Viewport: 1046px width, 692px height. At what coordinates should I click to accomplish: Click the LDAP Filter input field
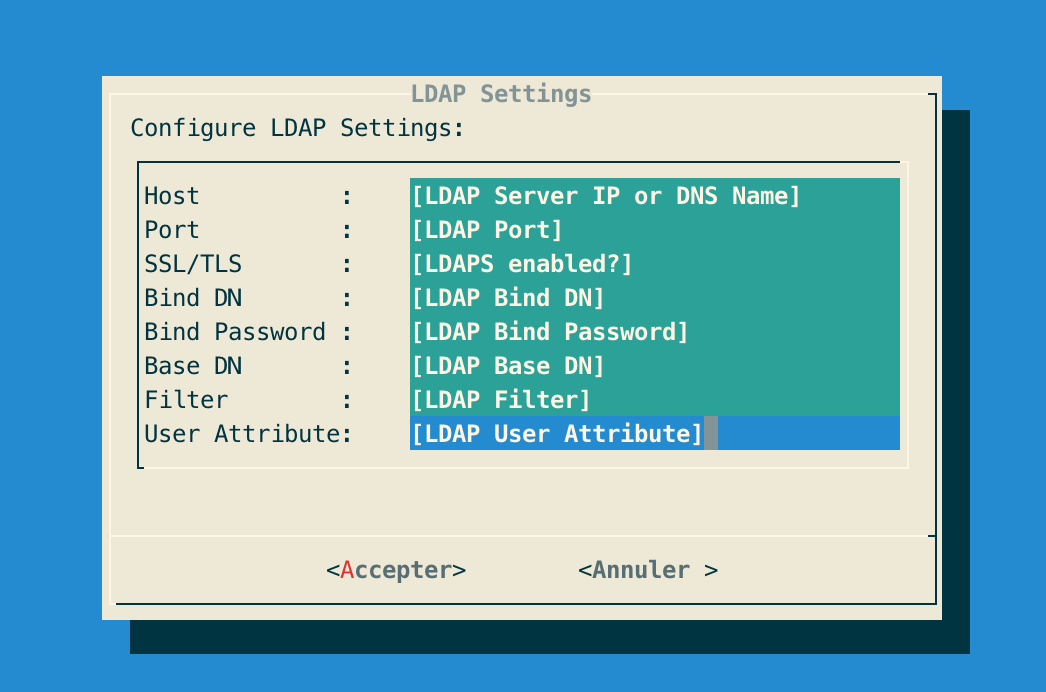[654, 400]
